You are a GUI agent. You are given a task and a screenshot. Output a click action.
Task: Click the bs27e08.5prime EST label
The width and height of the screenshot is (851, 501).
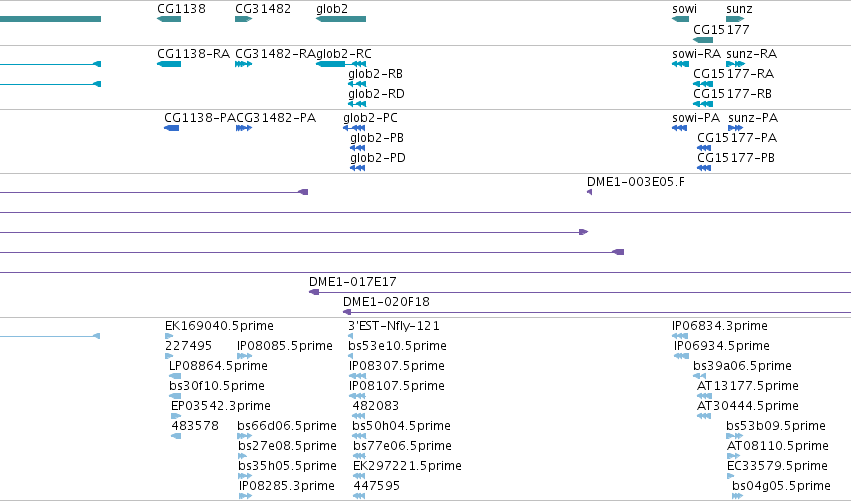[x=288, y=446]
